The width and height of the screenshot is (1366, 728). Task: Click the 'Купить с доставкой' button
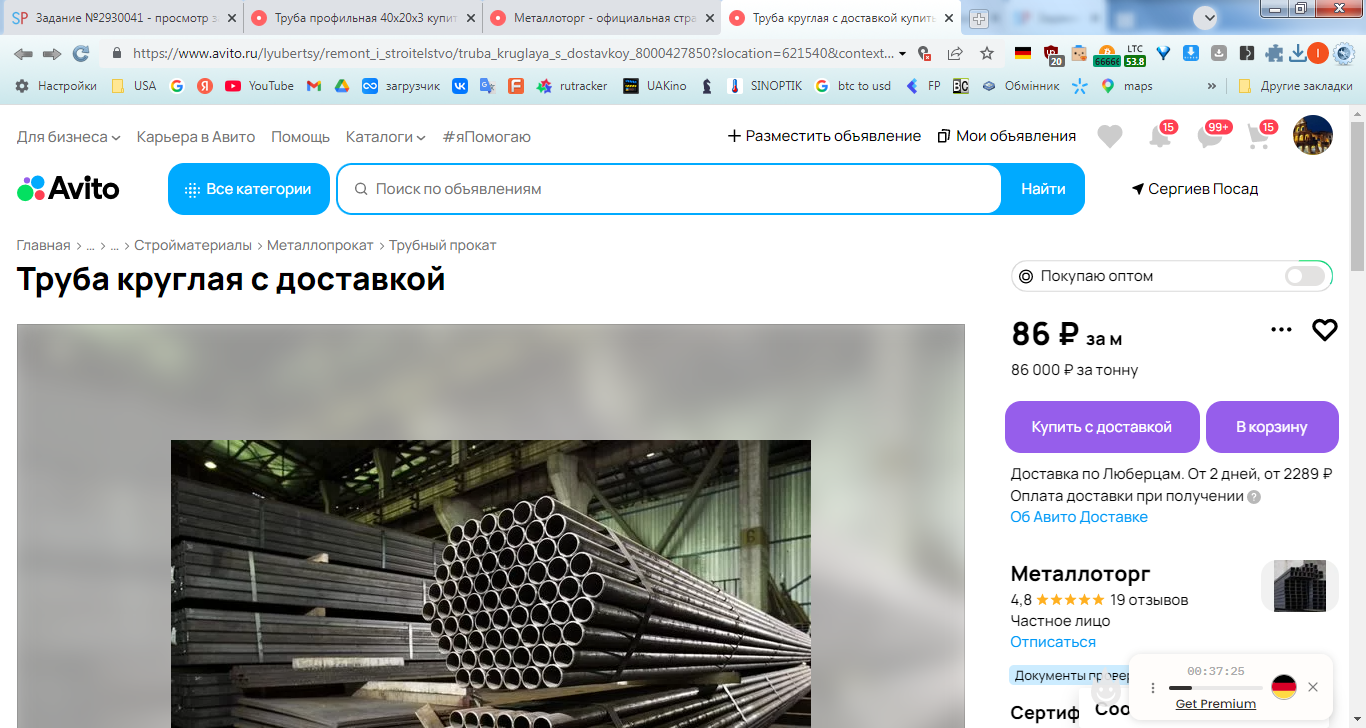click(x=1102, y=427)
